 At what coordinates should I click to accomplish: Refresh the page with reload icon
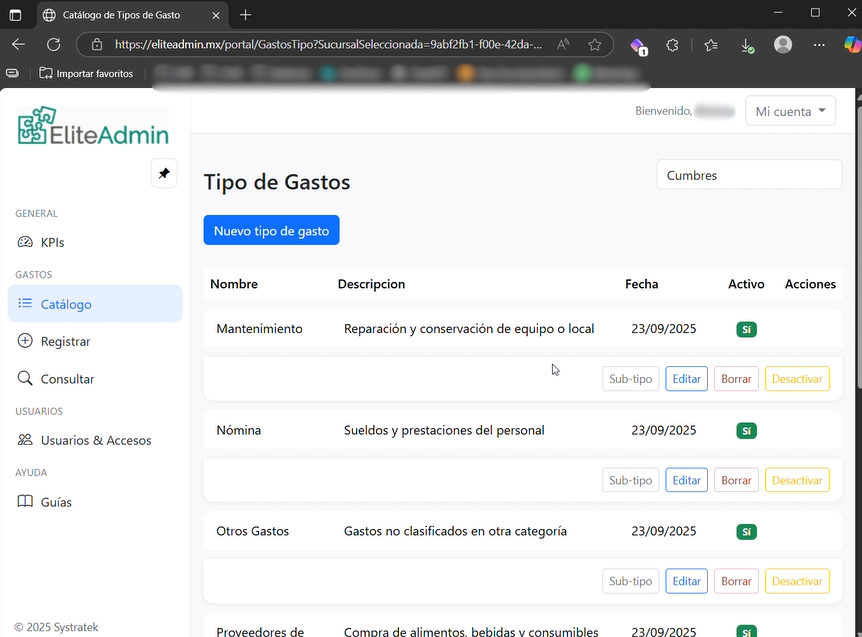pyautogui.click(x=54, y=45)
